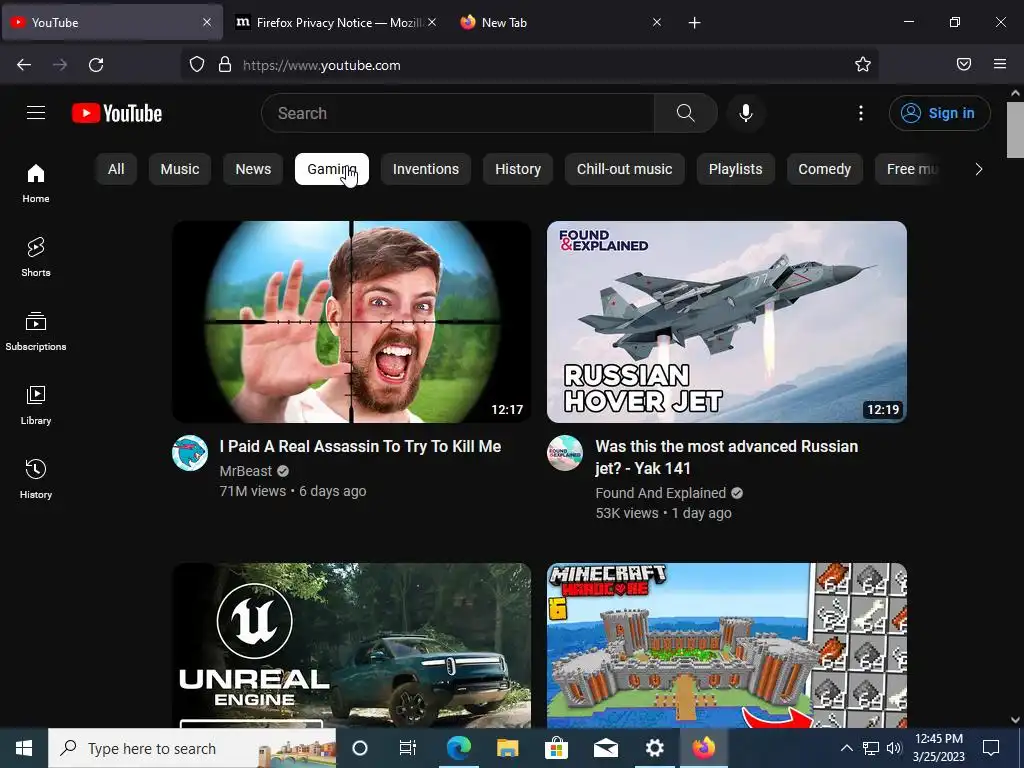This screenshot has width=1024, height=768.
Task: Click the search magnifier button
Action: pos(686,113)
